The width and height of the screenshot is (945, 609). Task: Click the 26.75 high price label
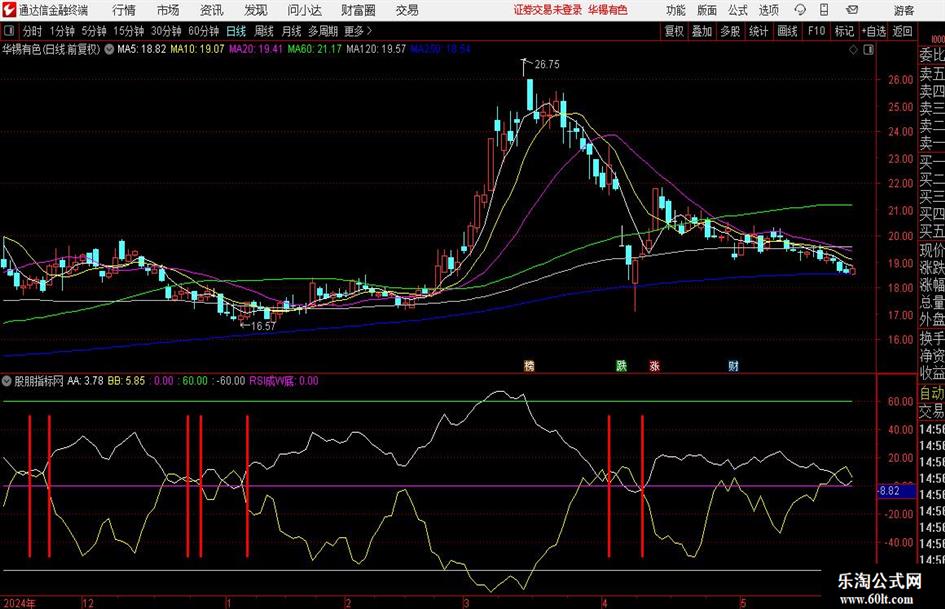547,65
